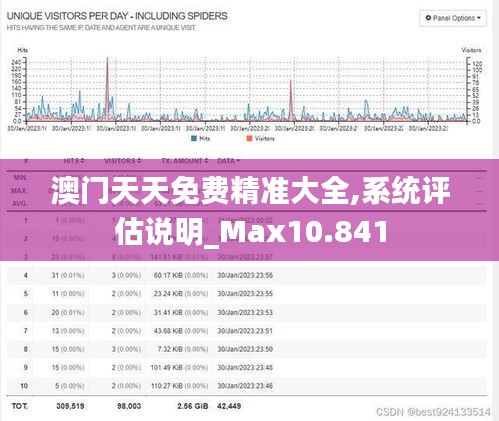The height and width of the screenshot is (421, 499).
Task: Select the date '30/Jan/2023:23:48'
Action: tap(245, 367)
